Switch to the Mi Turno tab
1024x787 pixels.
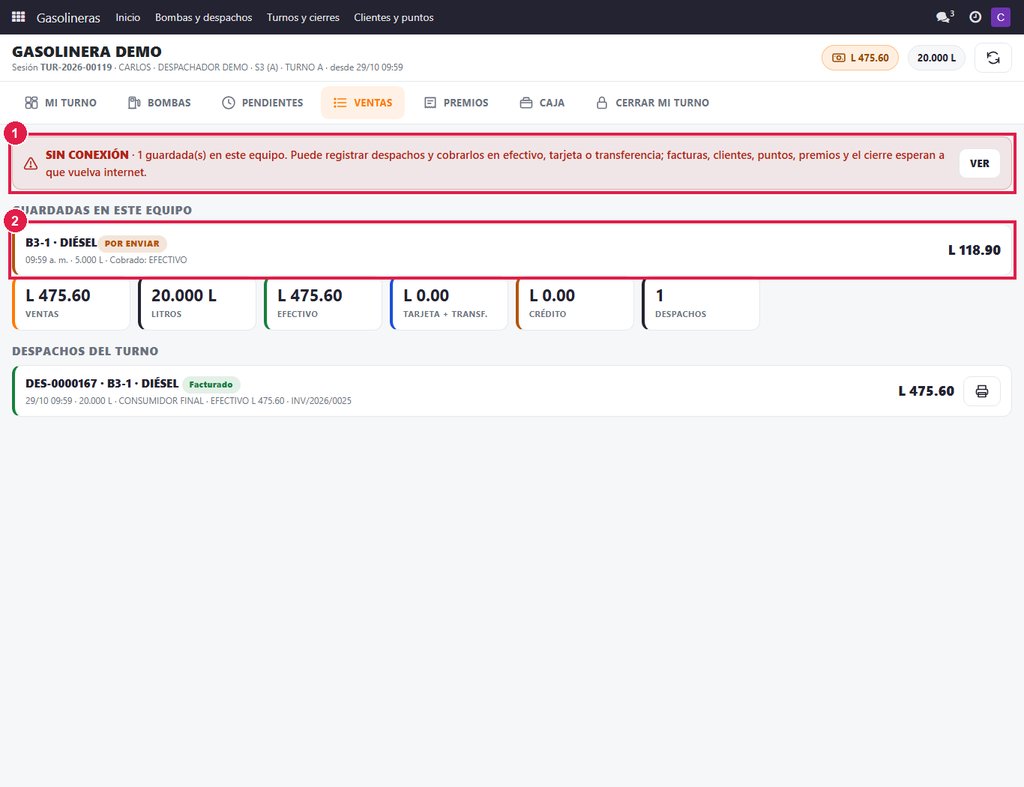[x=61, y=103]
